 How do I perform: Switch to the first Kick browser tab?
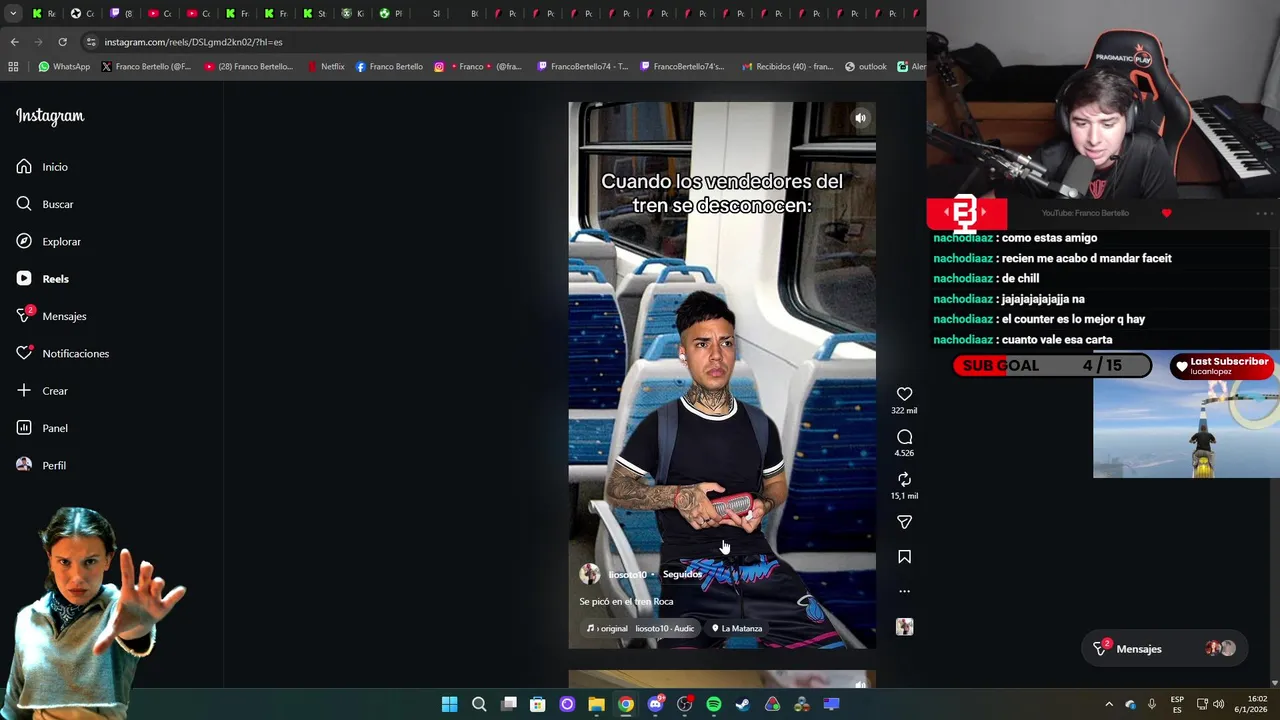44,13
